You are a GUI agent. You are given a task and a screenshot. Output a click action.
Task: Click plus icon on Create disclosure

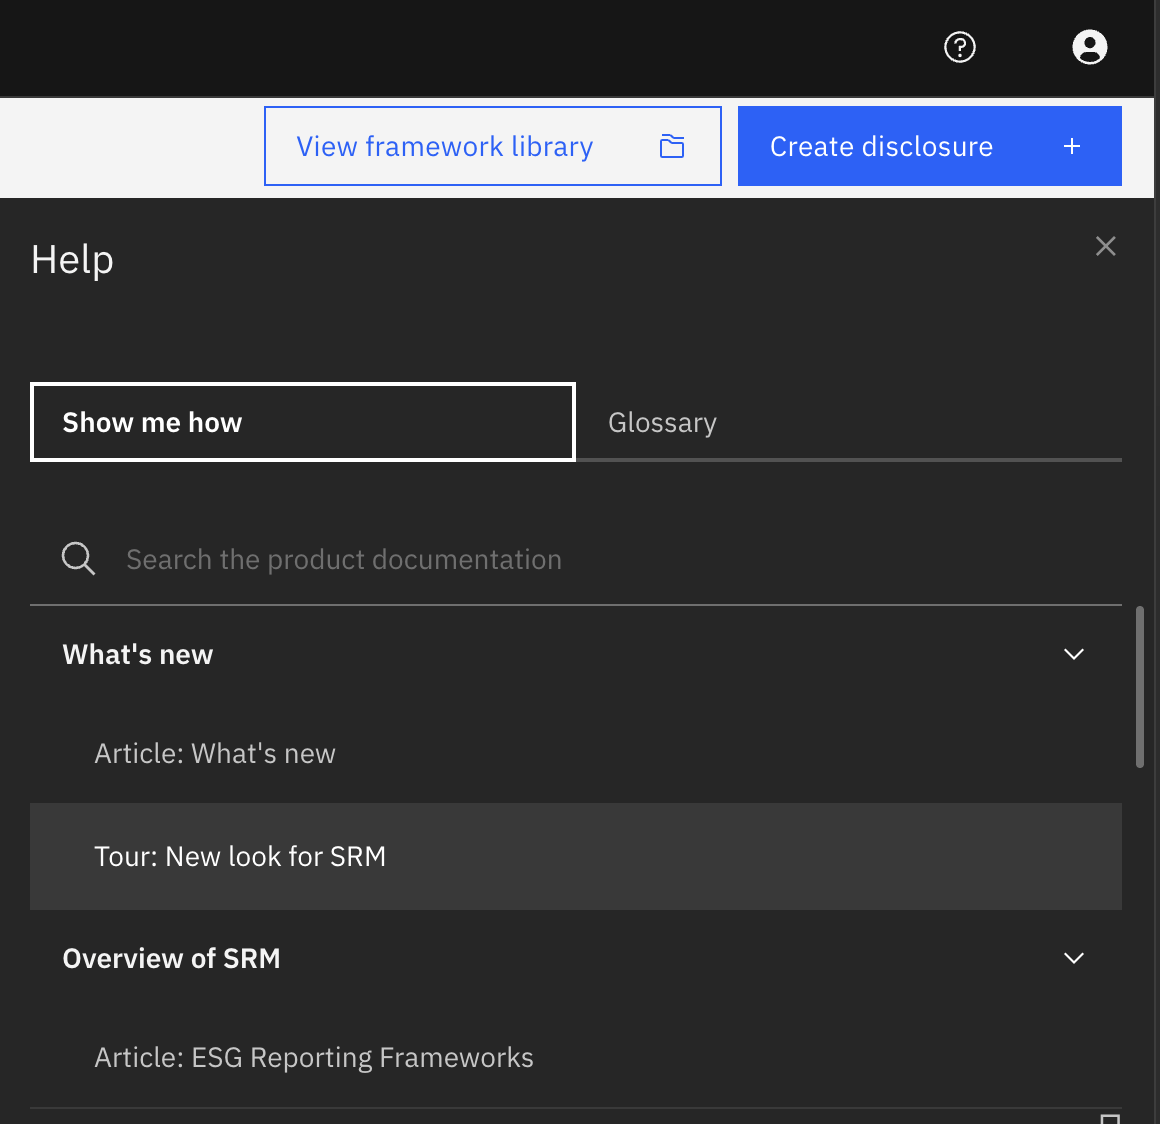(x=1072, y=147)
